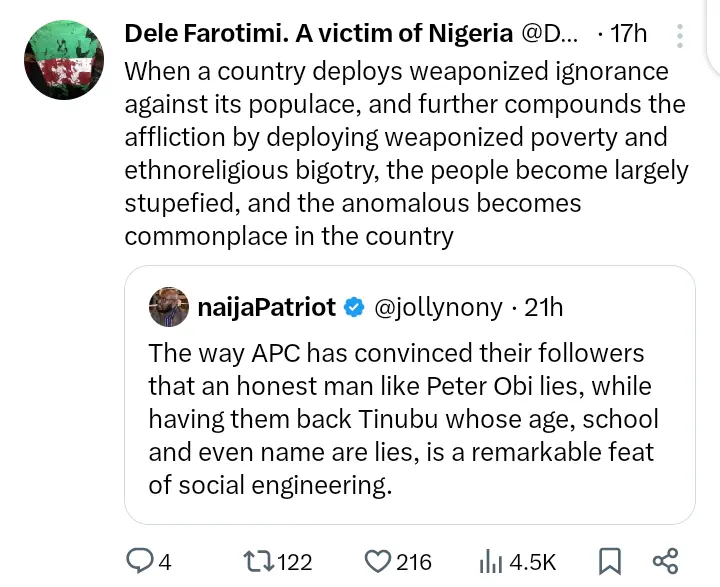
Task: Bookmark this tweet
Action: pos(609,561)
